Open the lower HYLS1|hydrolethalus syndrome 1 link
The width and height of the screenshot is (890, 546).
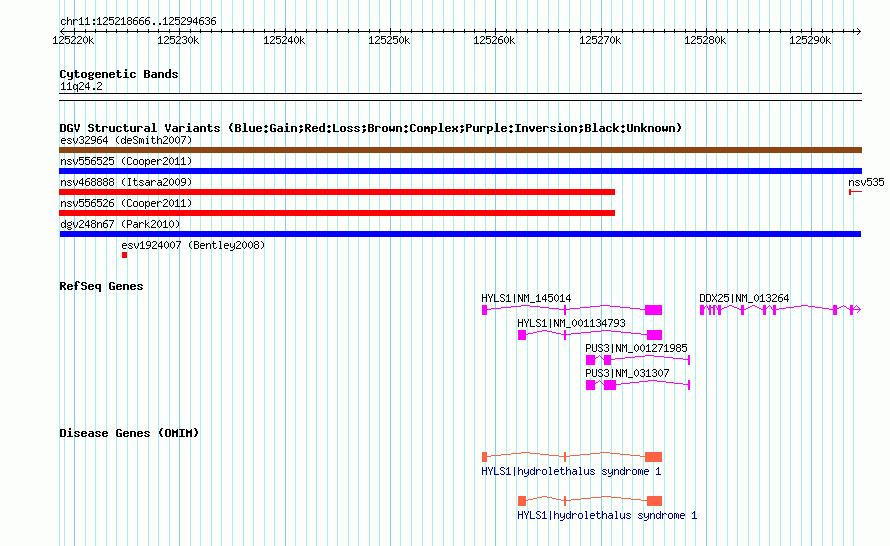[607, 515]
